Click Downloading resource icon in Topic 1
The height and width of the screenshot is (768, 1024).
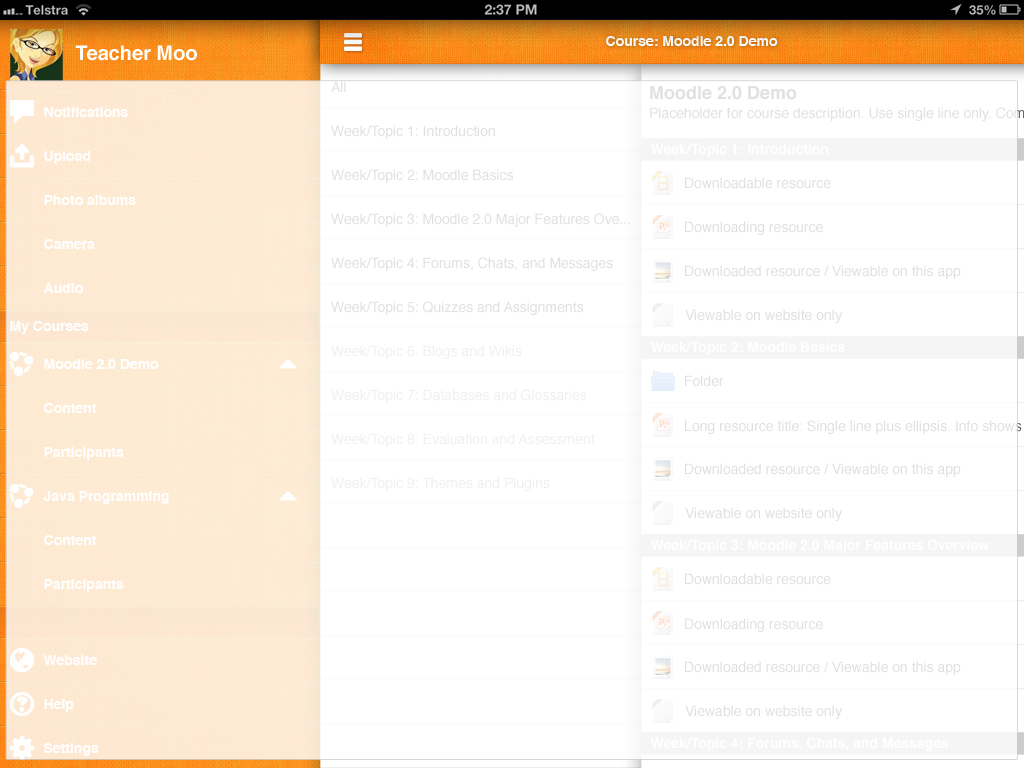662,227
